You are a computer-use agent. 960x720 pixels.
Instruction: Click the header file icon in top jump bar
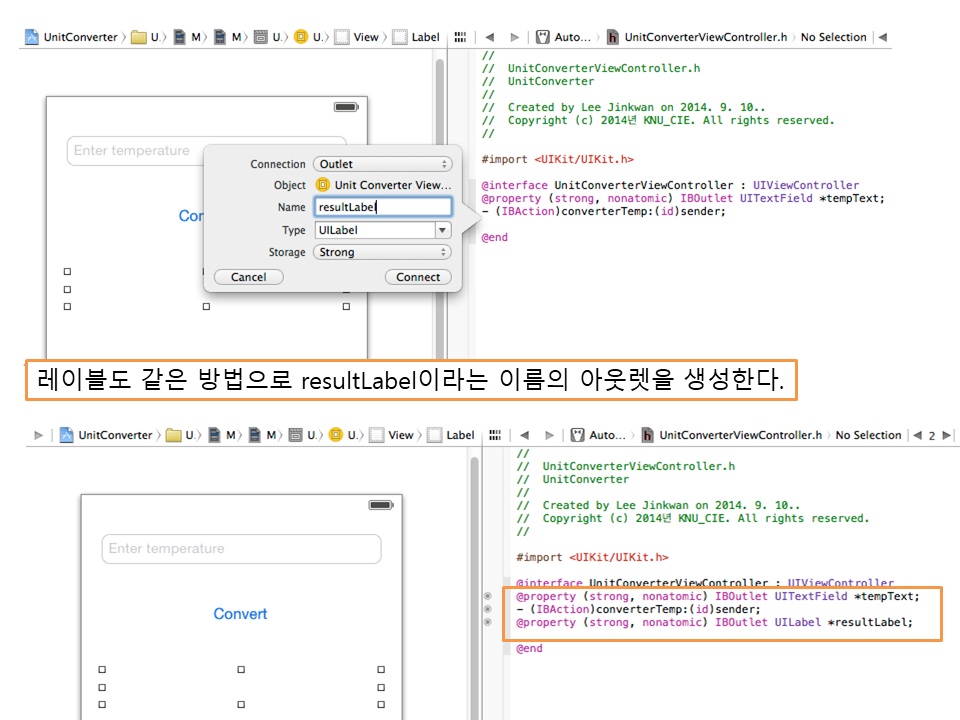pos(612,37)
